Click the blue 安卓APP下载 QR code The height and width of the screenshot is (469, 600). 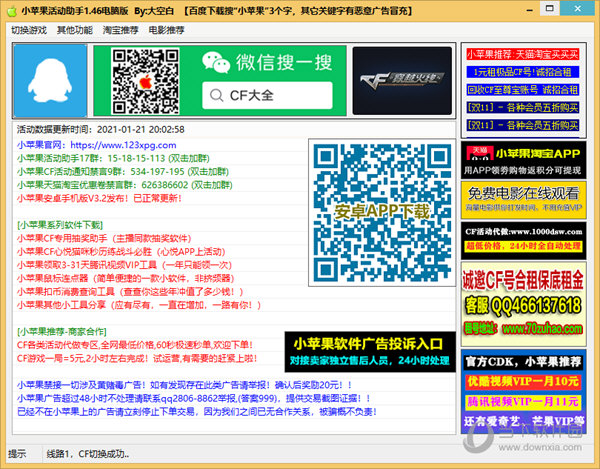(382, 212)
